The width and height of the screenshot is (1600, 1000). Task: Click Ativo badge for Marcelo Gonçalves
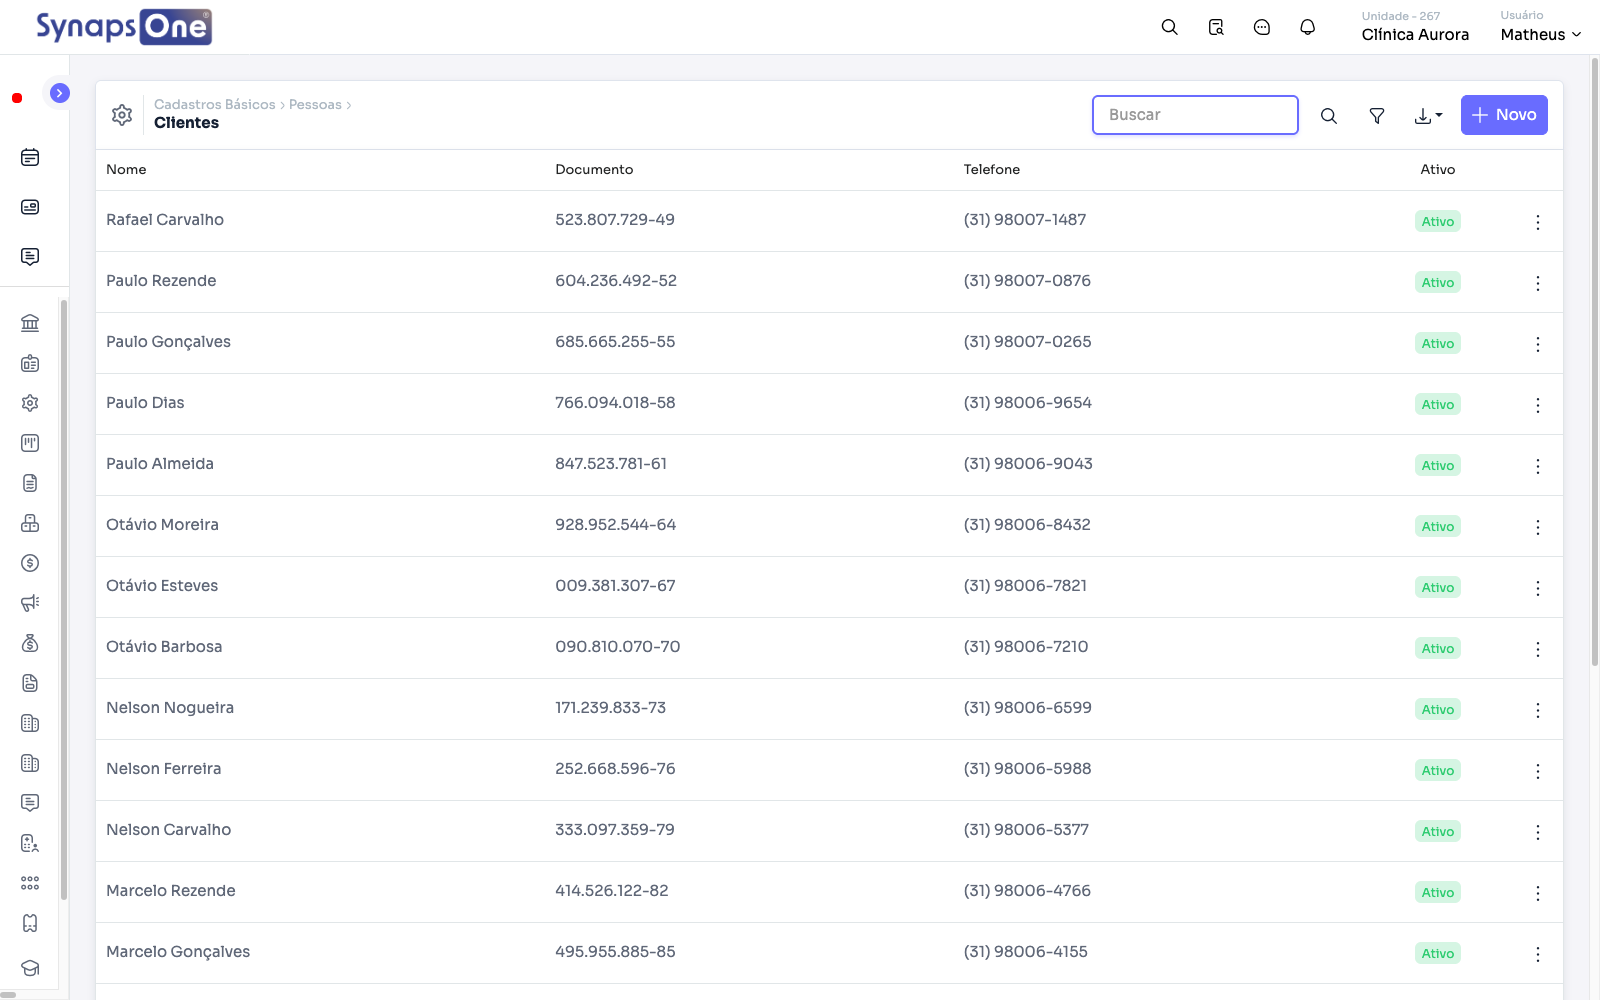tap(1438, 953)
